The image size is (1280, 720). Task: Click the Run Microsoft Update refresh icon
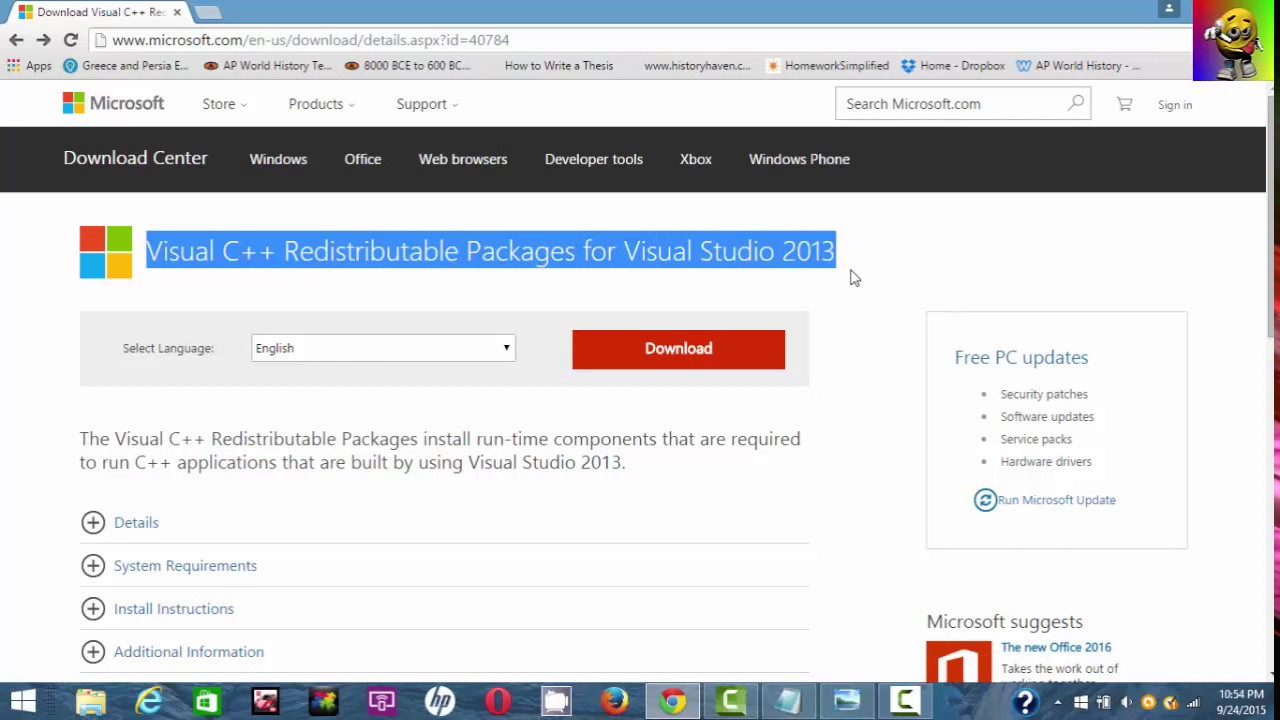pos(985,500)
